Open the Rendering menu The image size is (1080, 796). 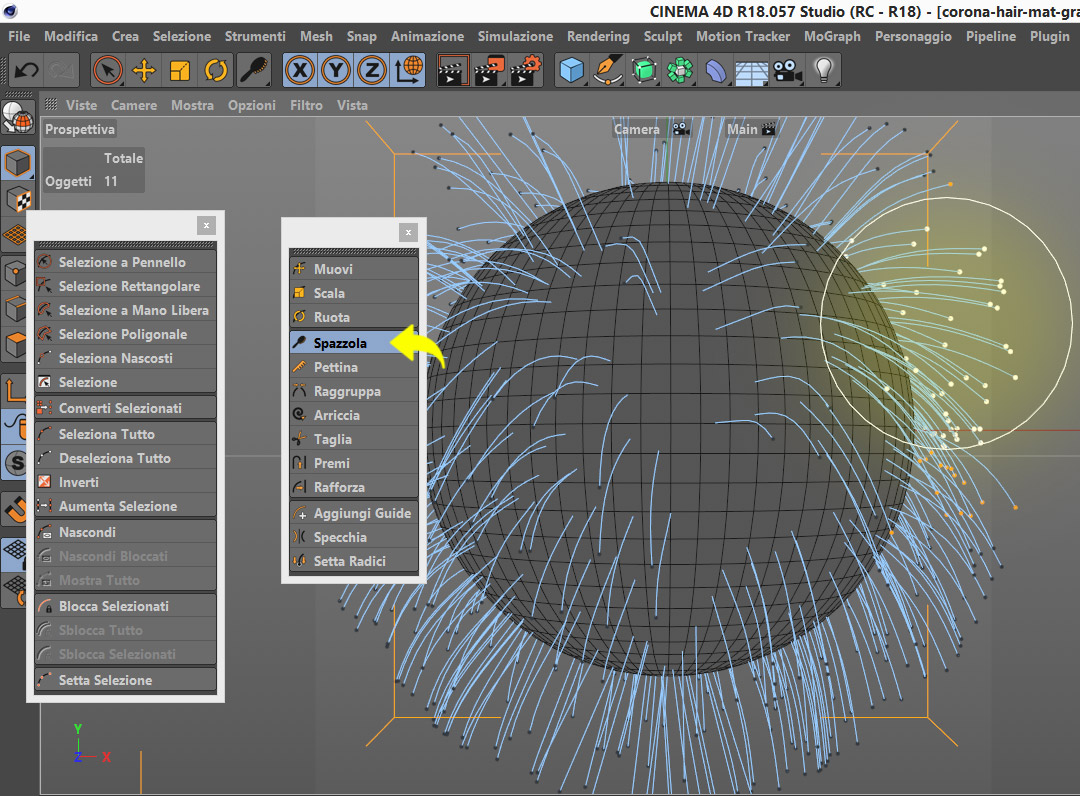coord(598,36)
